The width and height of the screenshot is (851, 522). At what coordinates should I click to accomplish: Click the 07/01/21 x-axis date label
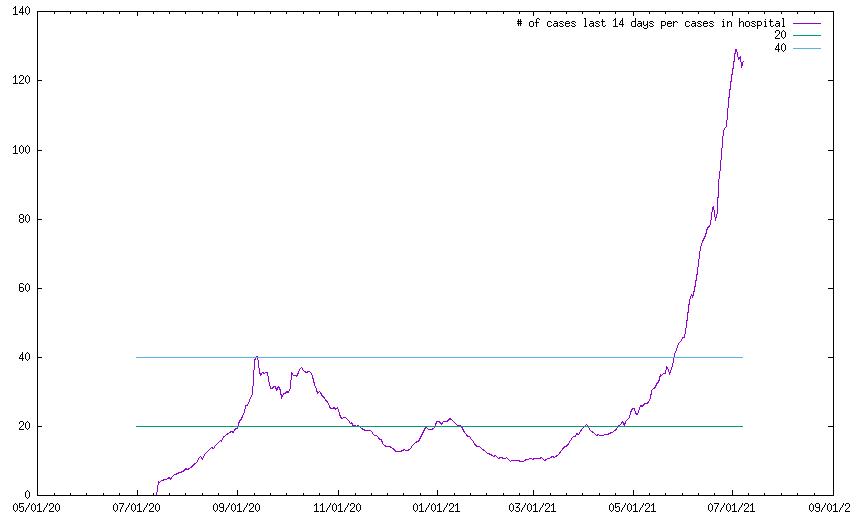coord(733,508)
